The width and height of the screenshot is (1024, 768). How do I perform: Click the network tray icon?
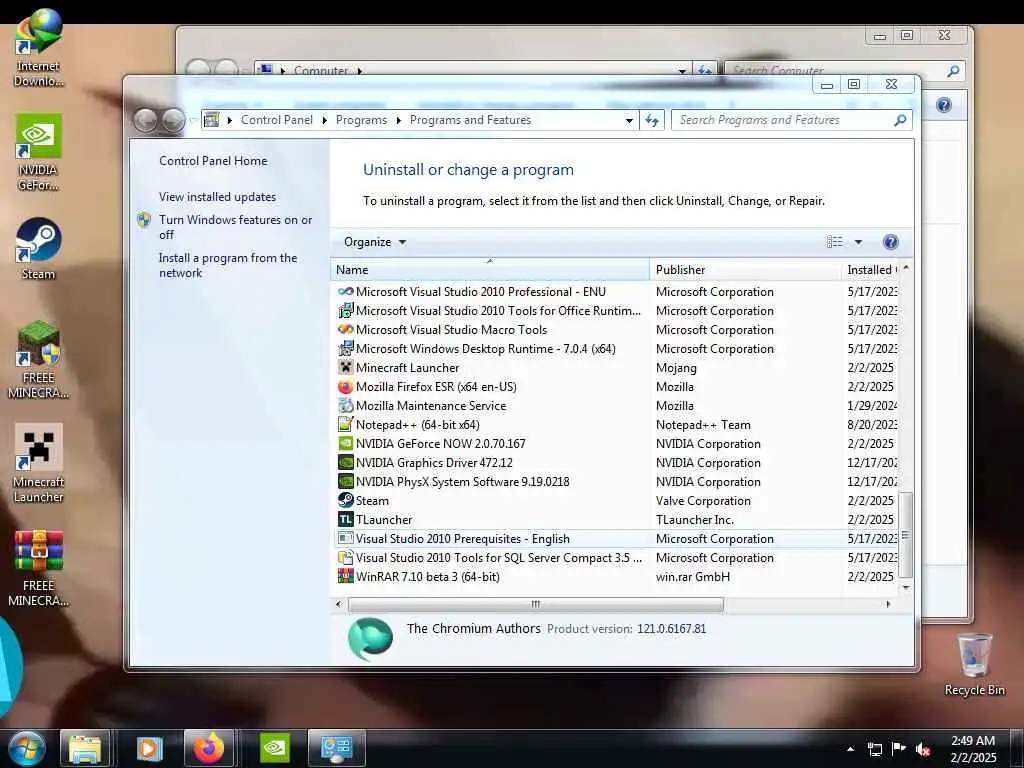(874, 749)
